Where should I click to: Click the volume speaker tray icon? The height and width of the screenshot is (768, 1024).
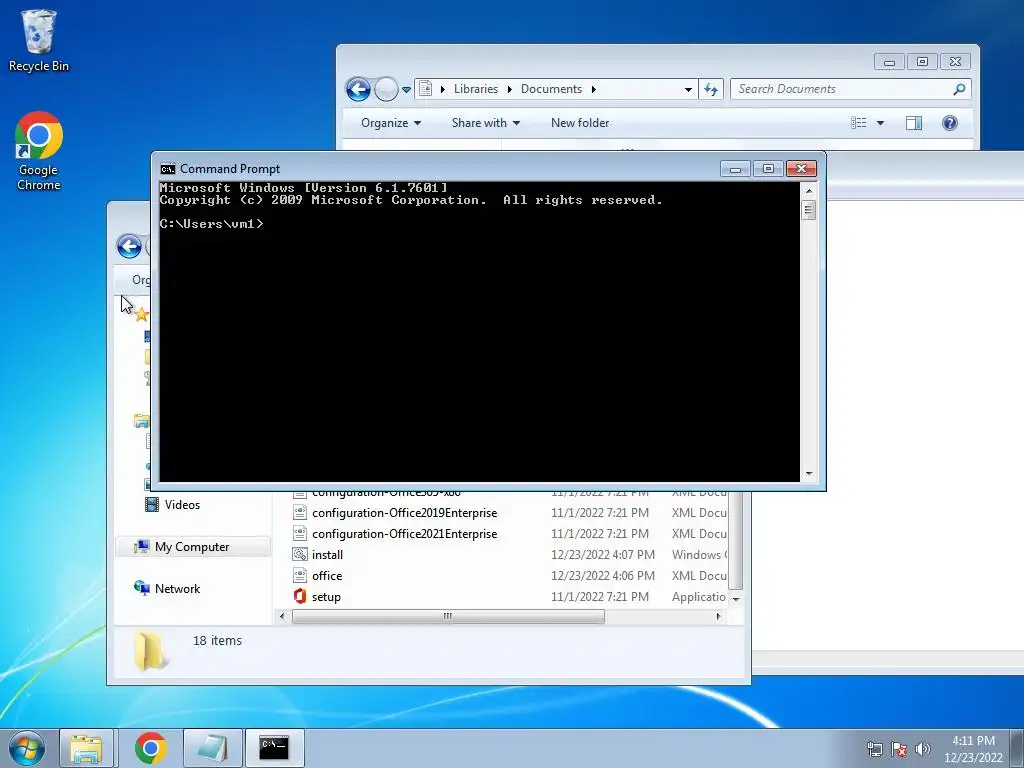pos(922,749)
